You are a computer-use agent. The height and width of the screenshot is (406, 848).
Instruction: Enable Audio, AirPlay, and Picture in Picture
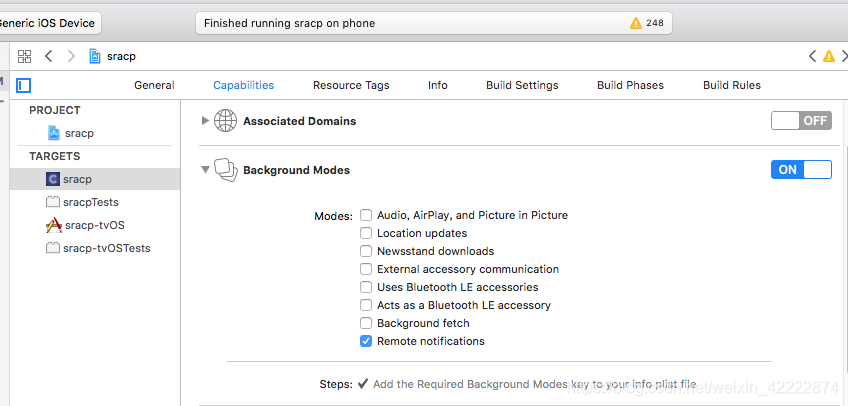pos(366,215)
